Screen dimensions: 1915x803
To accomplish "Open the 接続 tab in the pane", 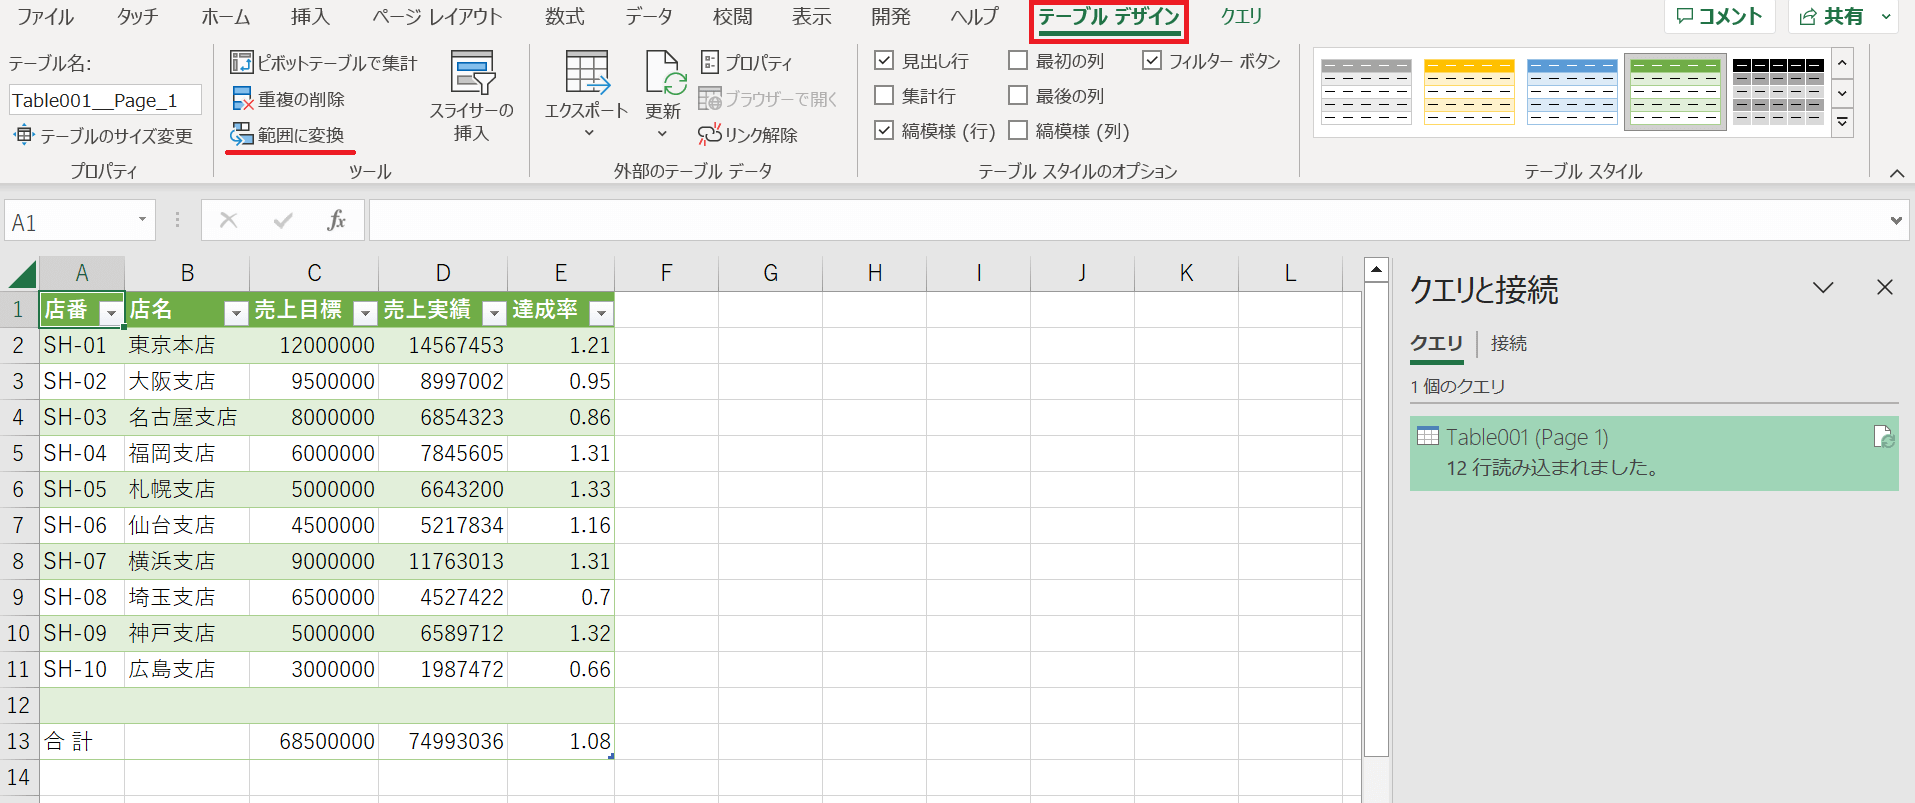I will coord(1508,344).
